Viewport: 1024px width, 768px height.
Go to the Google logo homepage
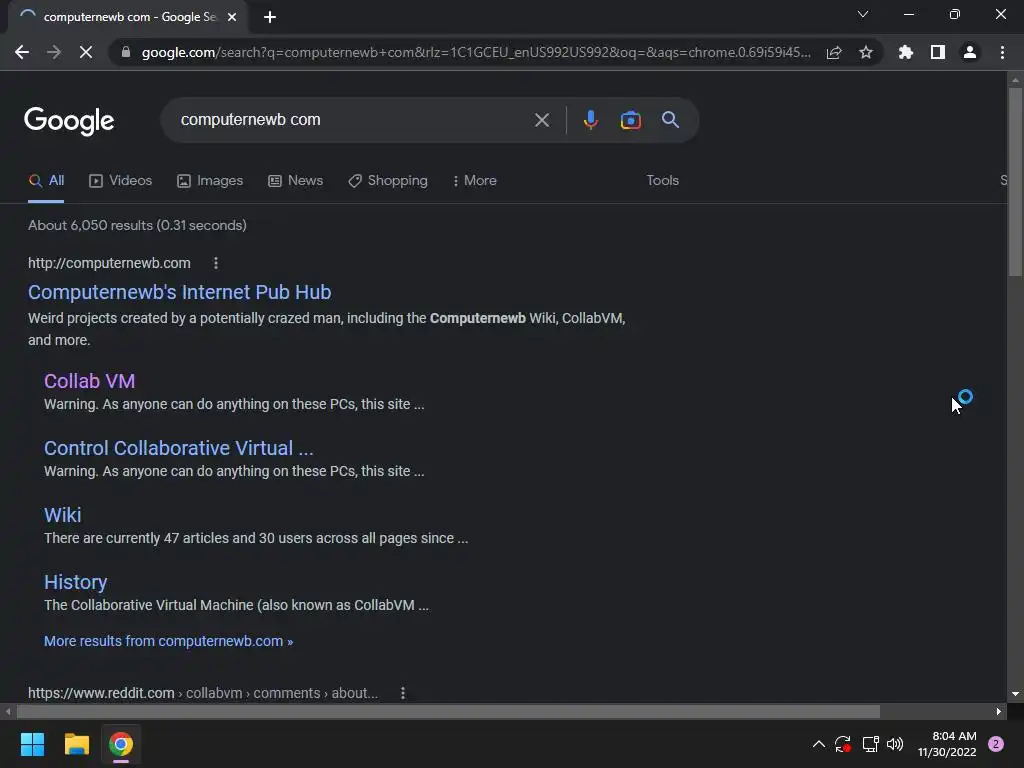point(69,121)
